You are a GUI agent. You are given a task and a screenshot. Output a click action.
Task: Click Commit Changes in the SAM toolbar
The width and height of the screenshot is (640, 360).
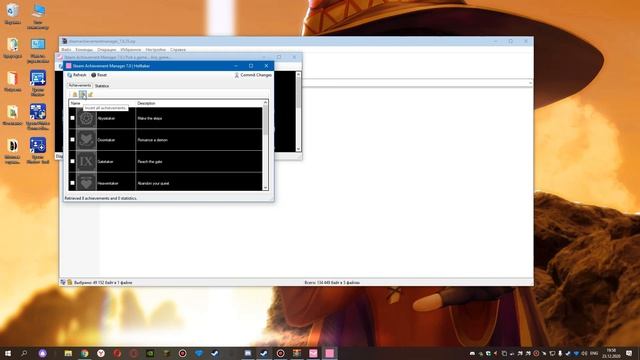tap(253, 75)
